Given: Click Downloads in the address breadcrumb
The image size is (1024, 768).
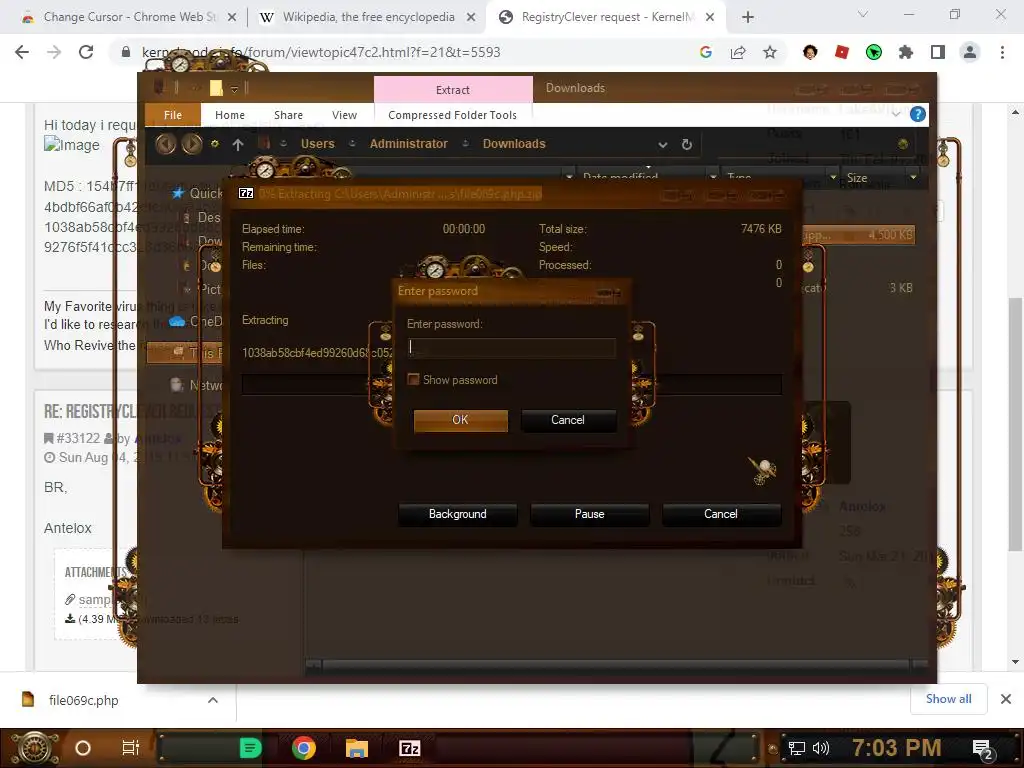Looking at the screenshot, I should coord(514,144).
